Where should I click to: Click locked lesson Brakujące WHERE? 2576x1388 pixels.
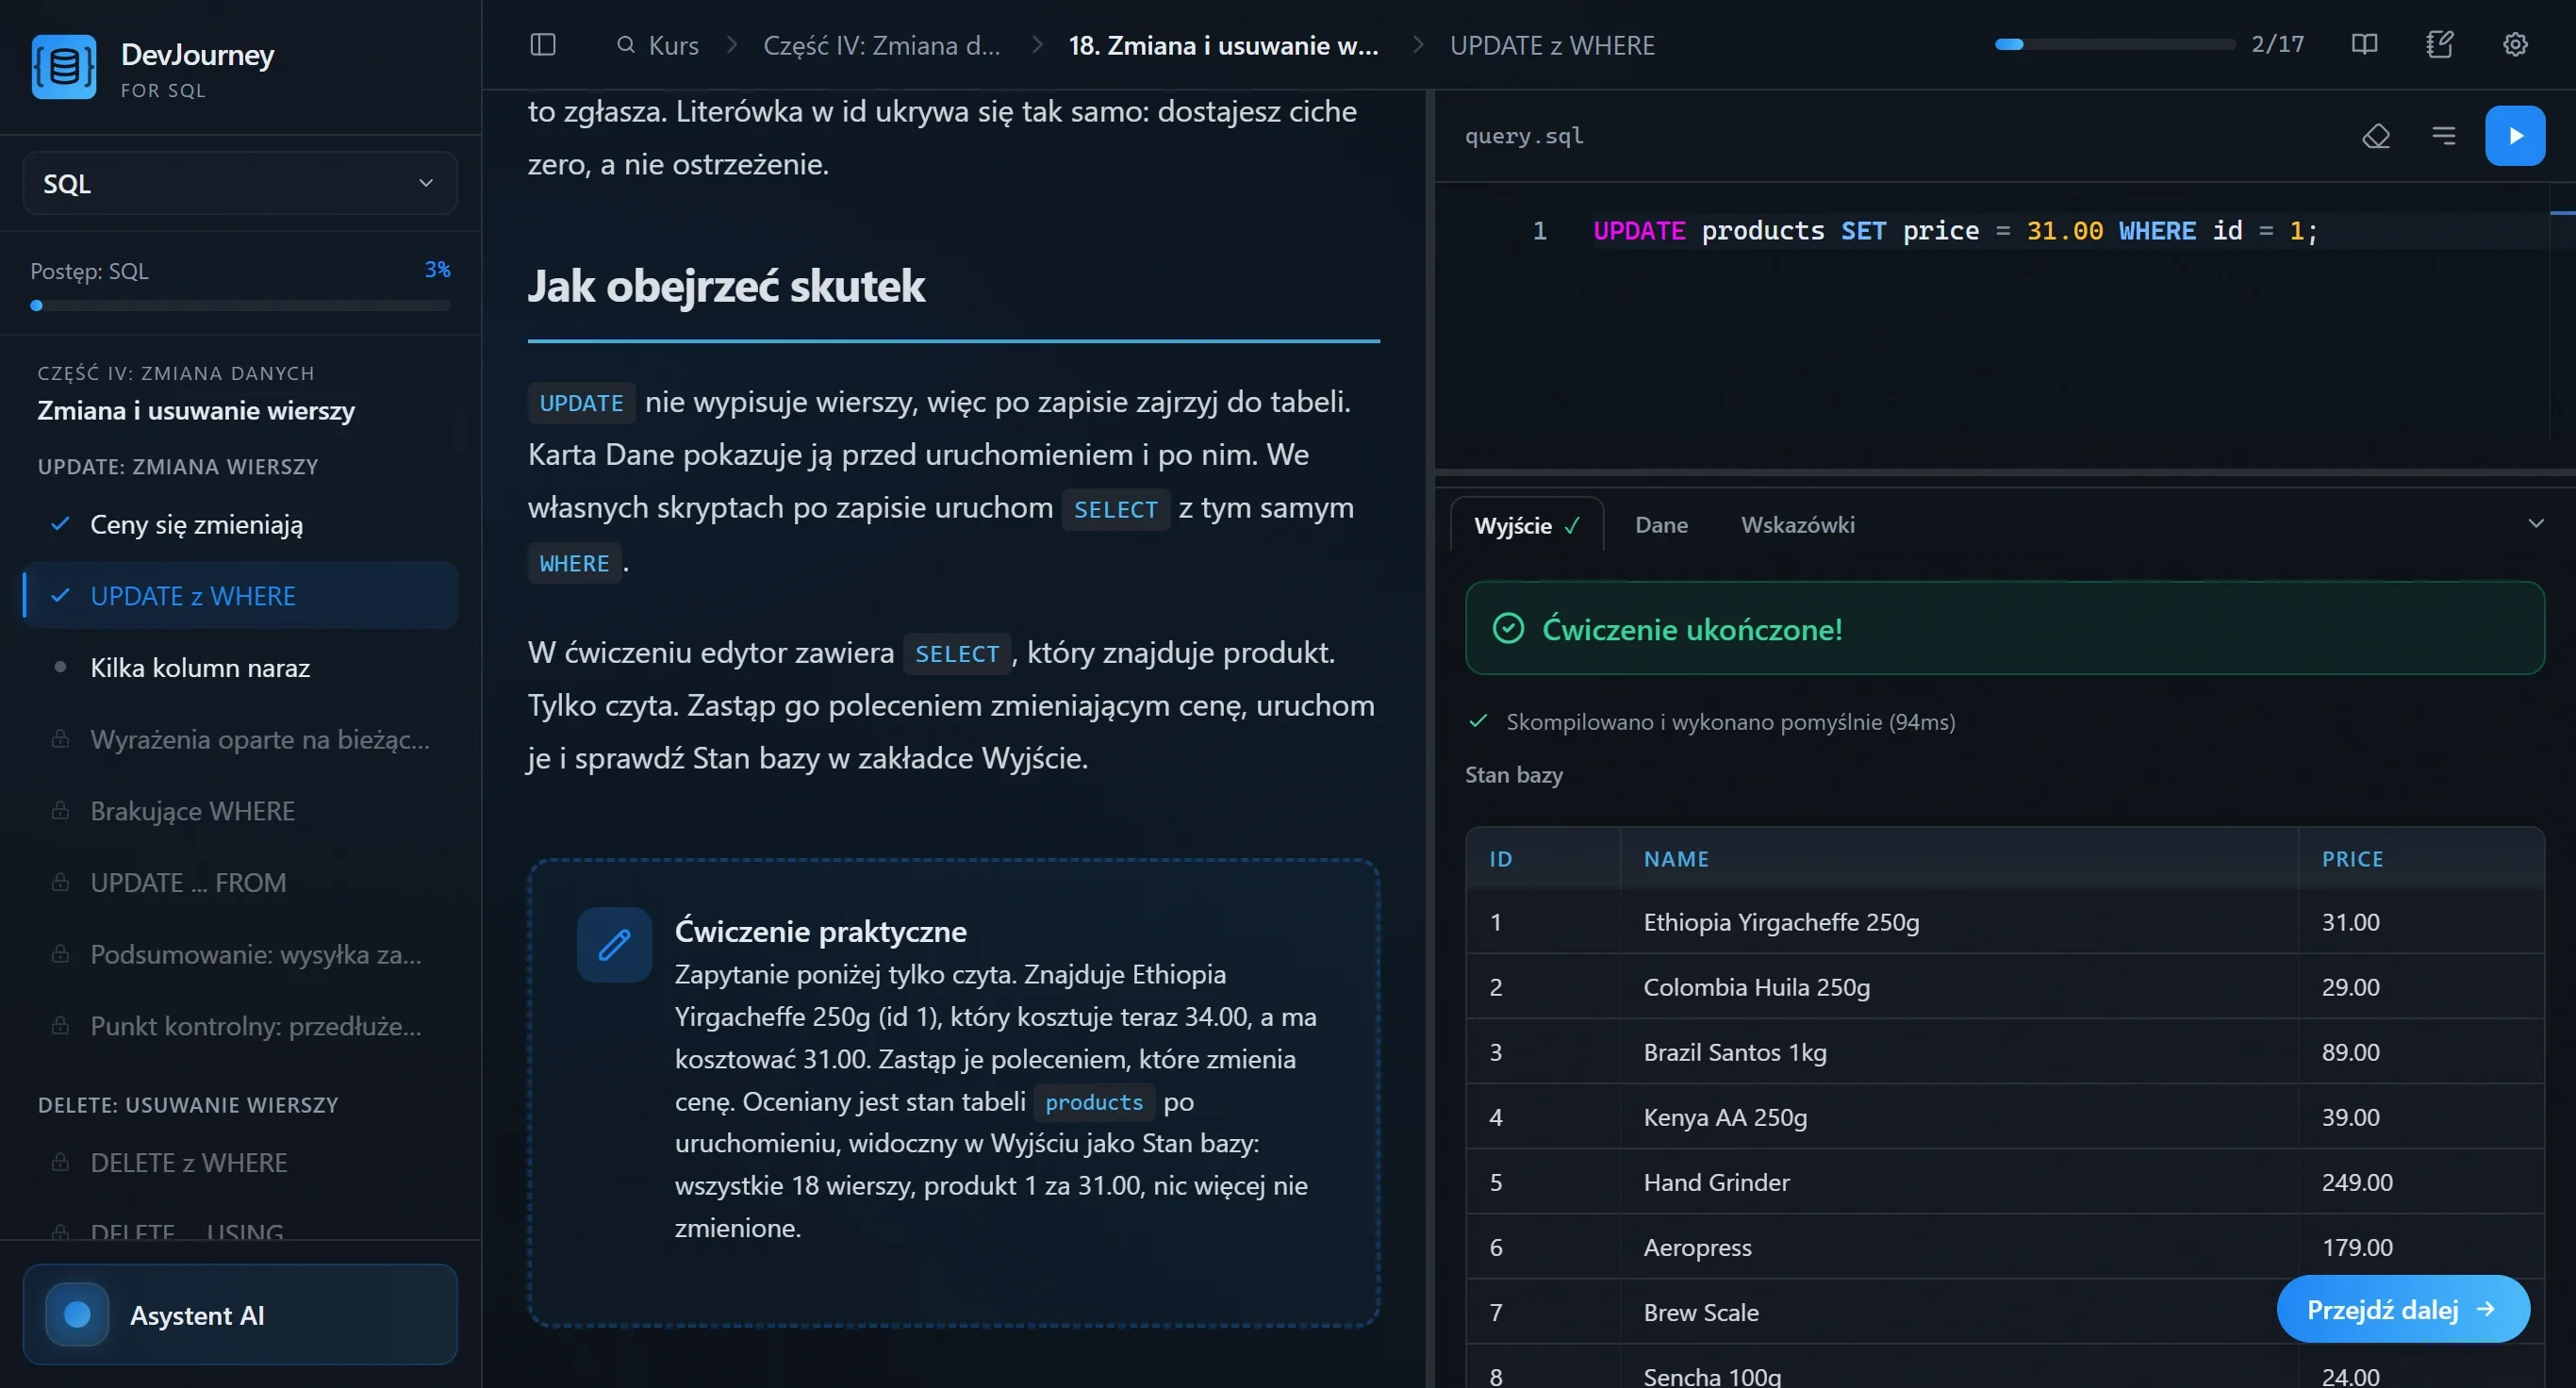(x=240, y=810)
